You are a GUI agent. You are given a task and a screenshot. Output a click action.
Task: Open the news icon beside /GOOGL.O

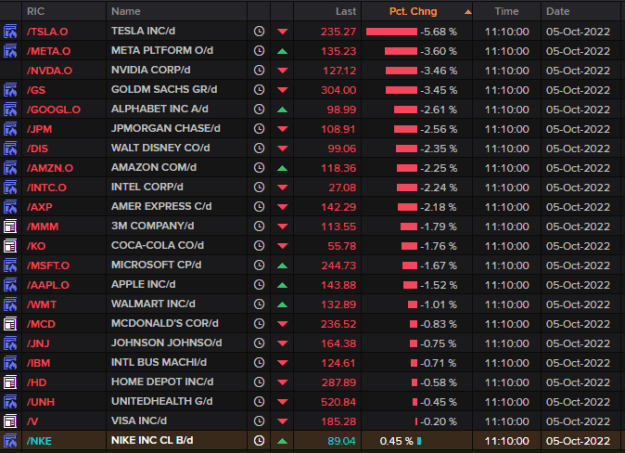click(x=10, y=110)
